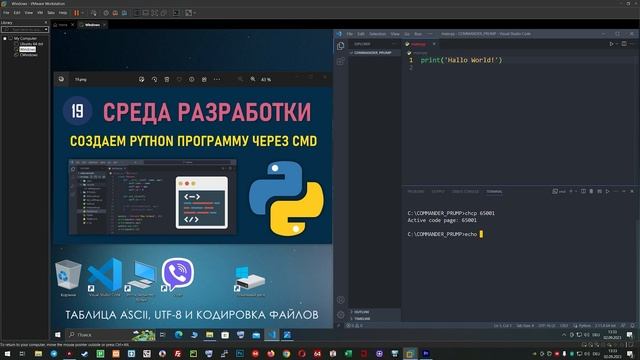Open the VS Code View menu

click(x=395, y=34)
